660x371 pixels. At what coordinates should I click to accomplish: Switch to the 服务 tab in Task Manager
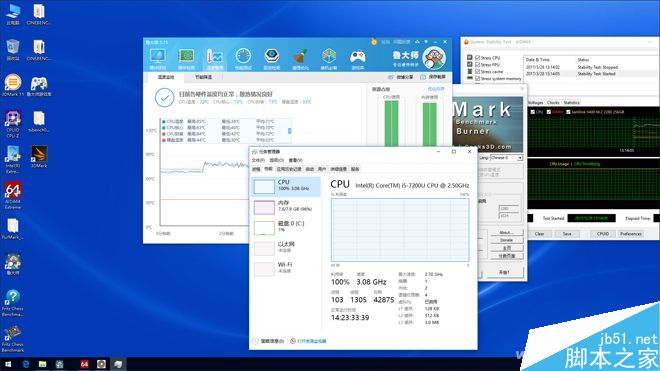coord(355,169)
